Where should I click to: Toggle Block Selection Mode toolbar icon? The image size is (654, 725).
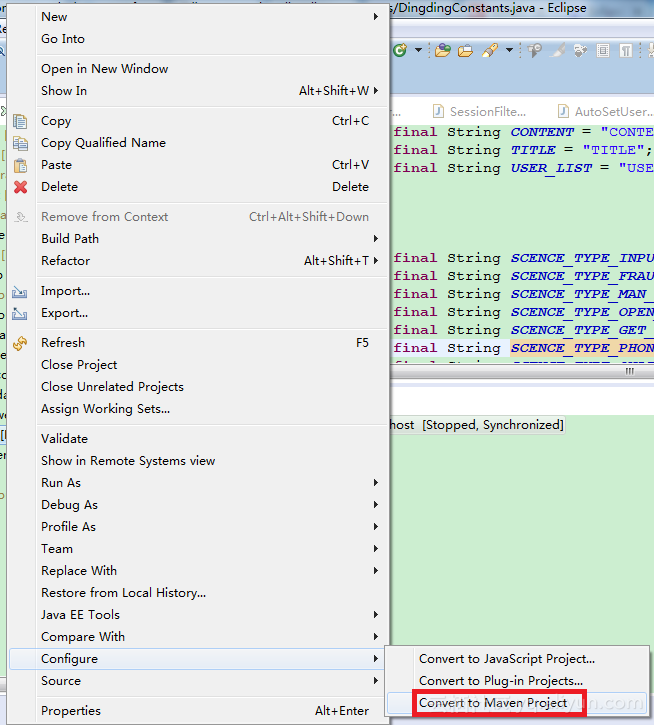603,50
